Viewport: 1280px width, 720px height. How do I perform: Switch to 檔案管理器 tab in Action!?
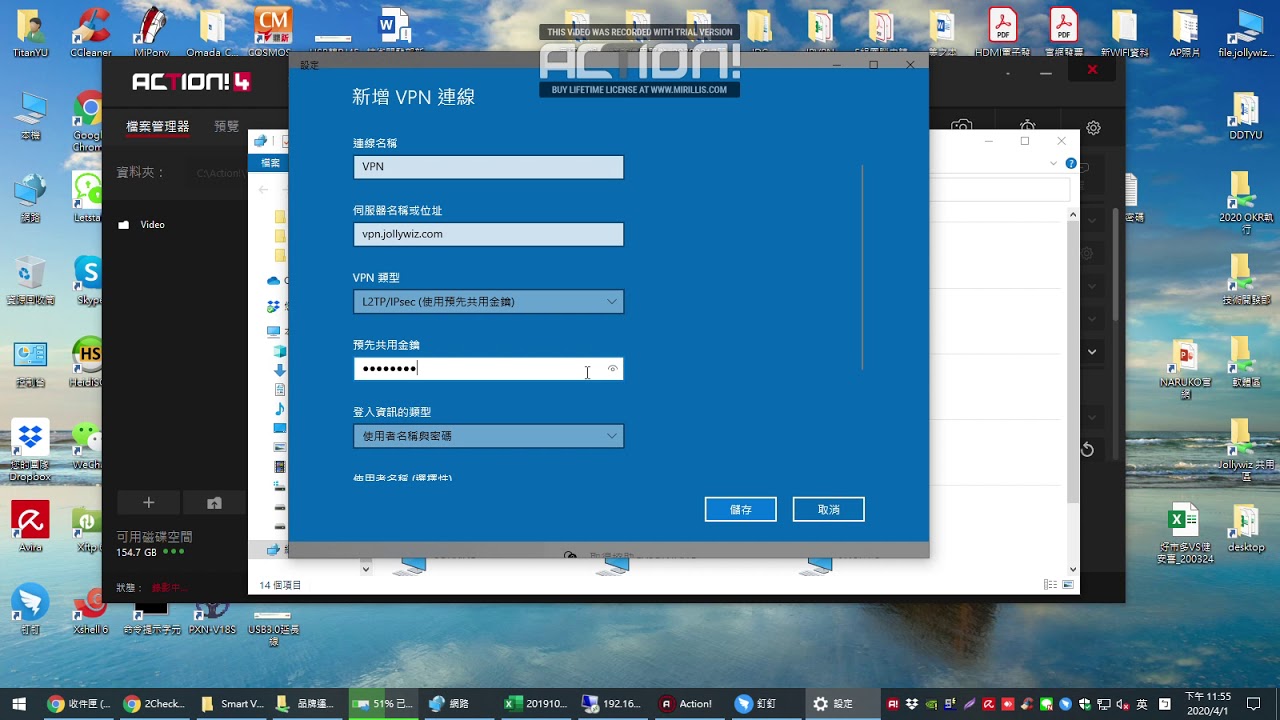pyautogui.click(x=157, y=126)
